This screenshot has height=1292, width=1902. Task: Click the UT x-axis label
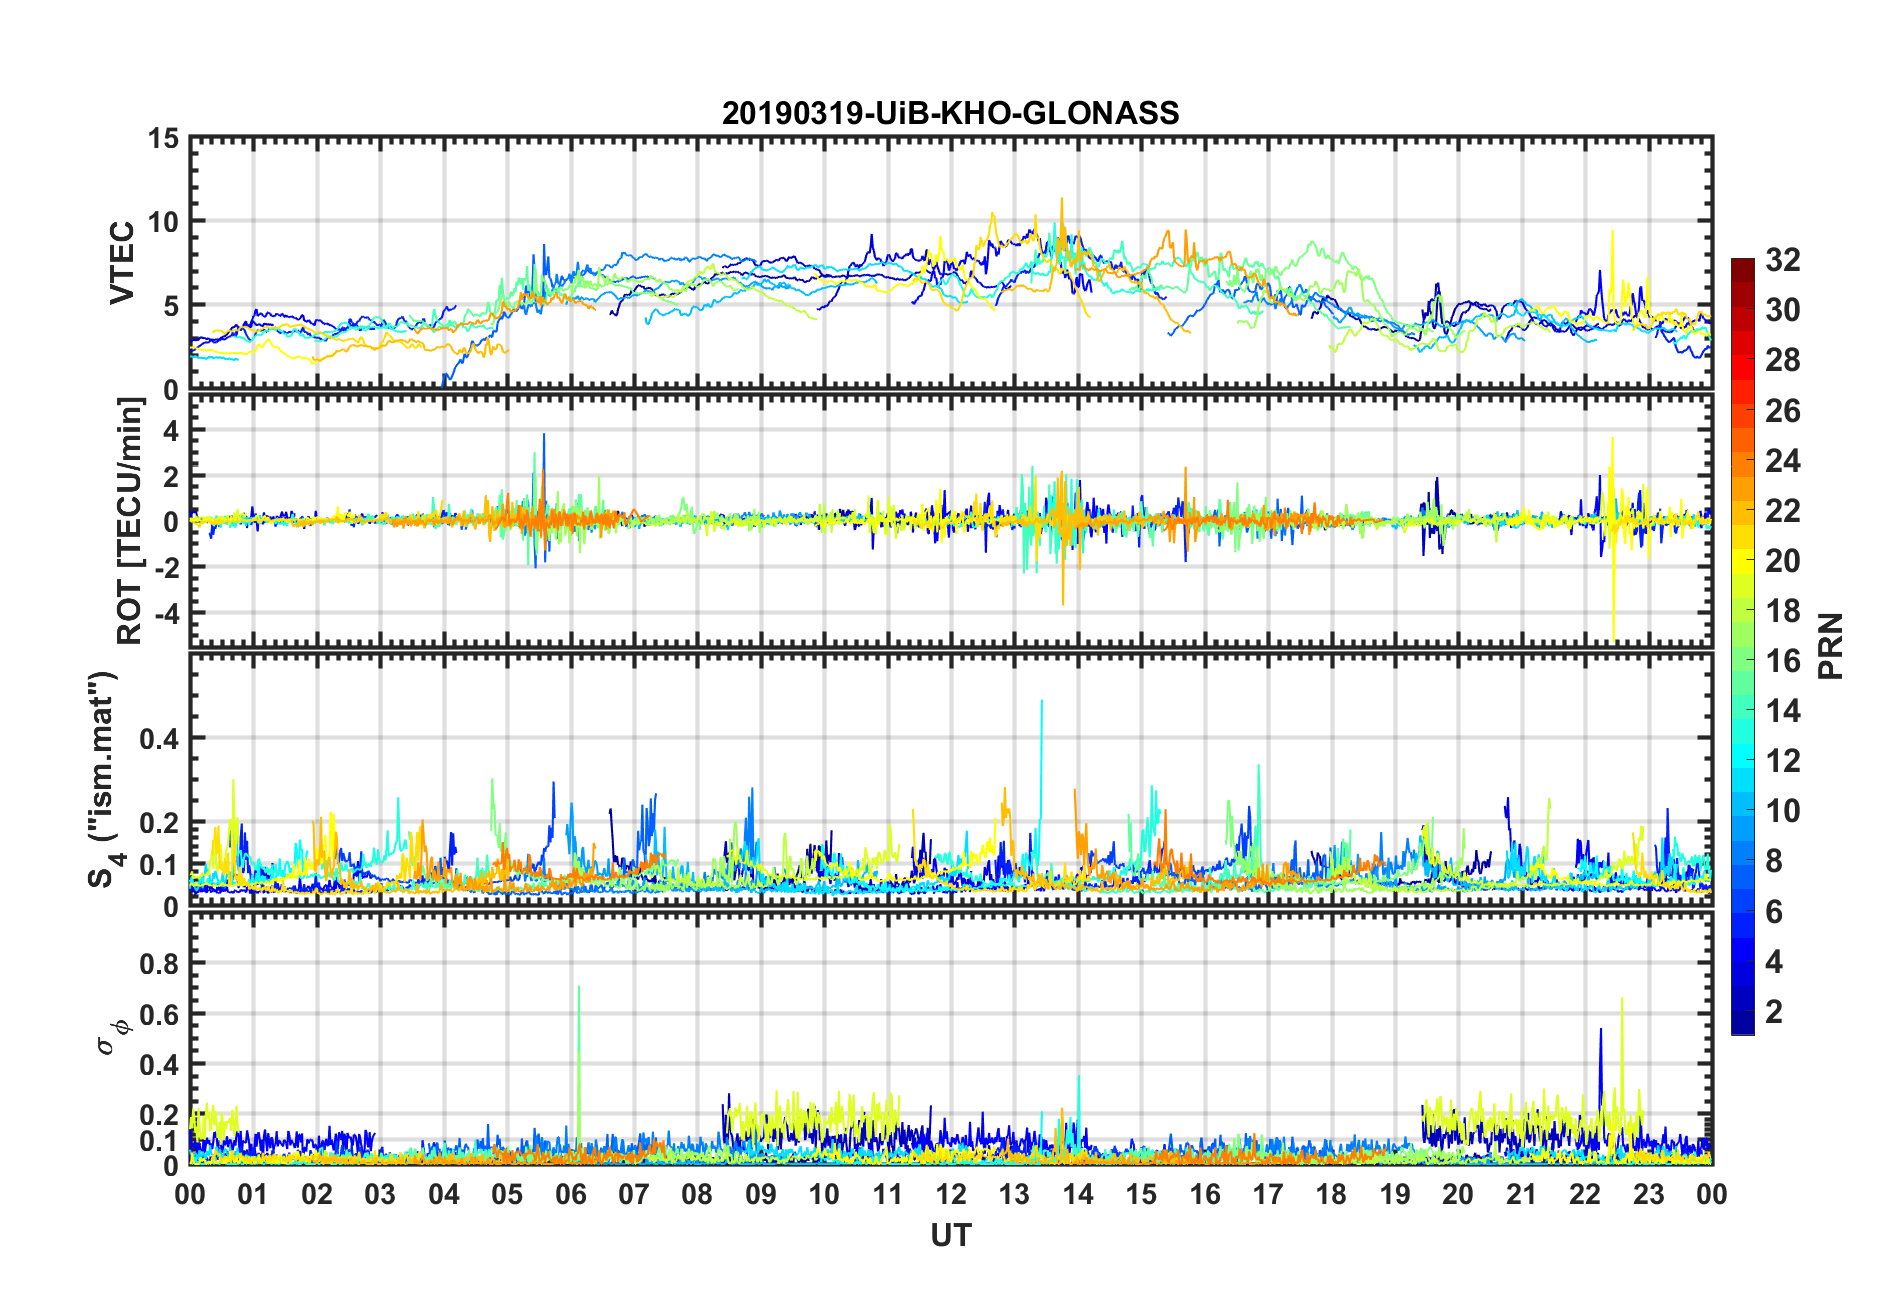[950, 1236]
